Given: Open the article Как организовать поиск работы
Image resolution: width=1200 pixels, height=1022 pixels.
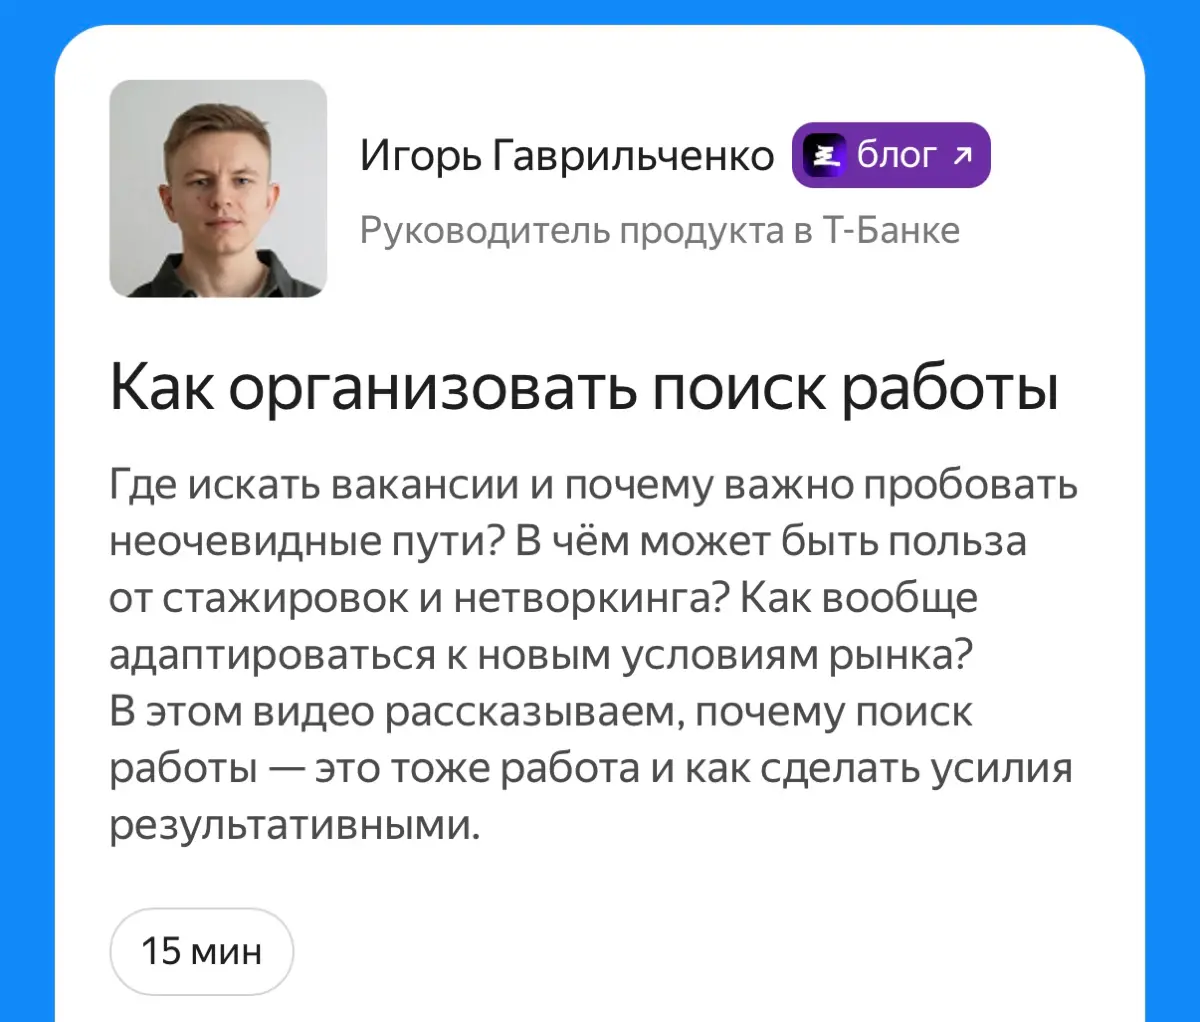Looking at the screenshot, I should pos(585,387).
